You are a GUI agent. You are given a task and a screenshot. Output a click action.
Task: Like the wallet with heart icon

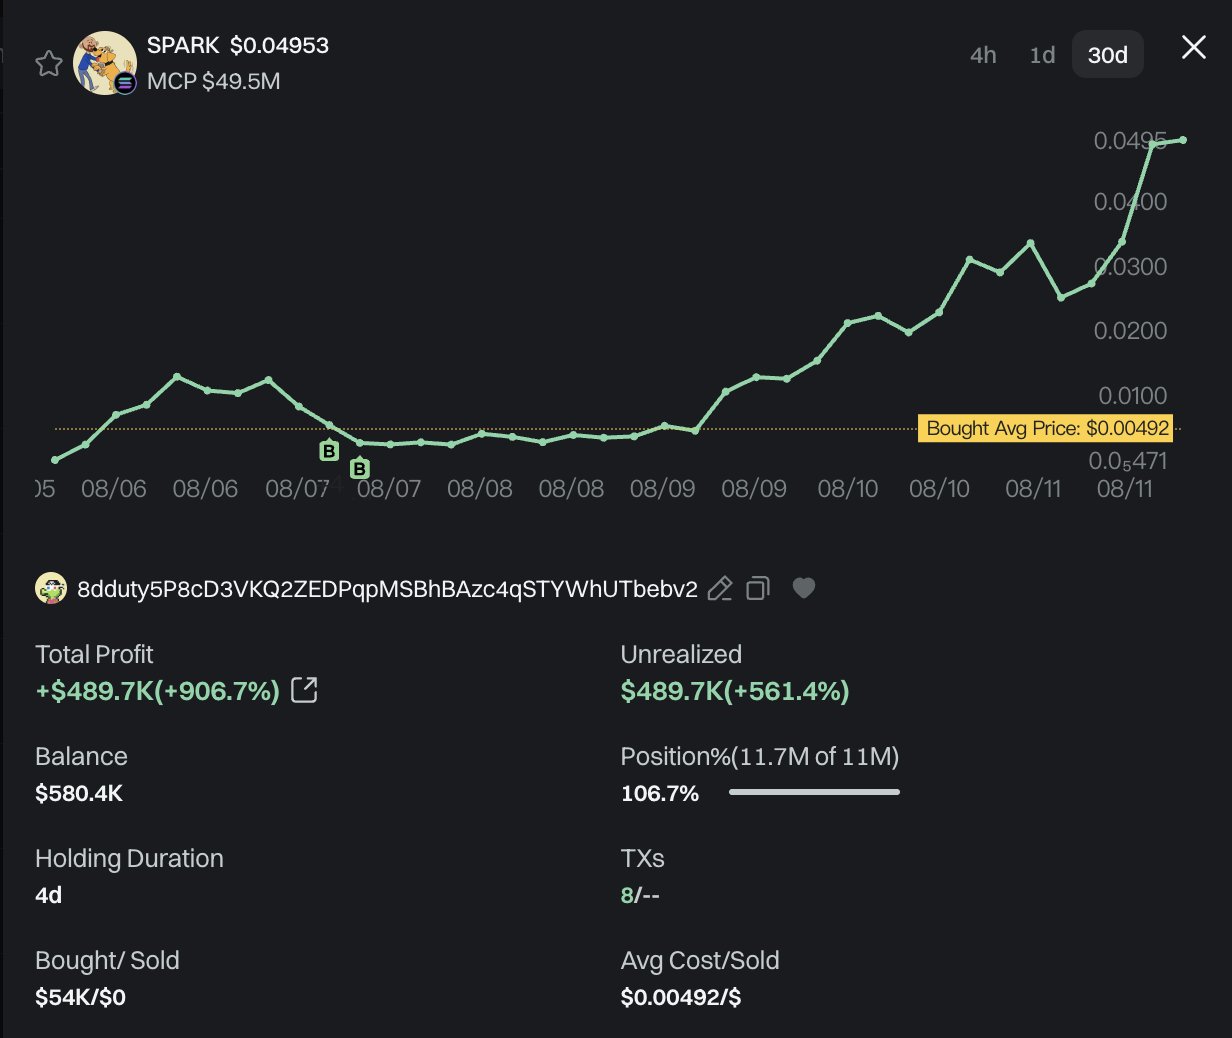point(804,588)
